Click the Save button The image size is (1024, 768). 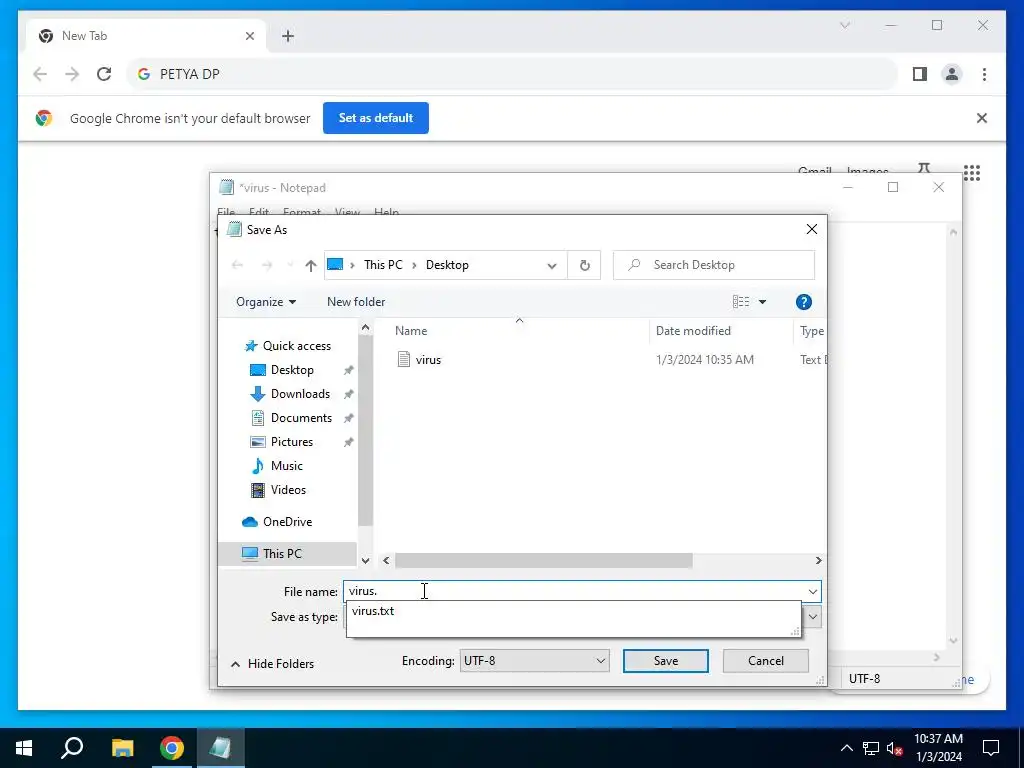pyautogui.click(x=665, y=661)
